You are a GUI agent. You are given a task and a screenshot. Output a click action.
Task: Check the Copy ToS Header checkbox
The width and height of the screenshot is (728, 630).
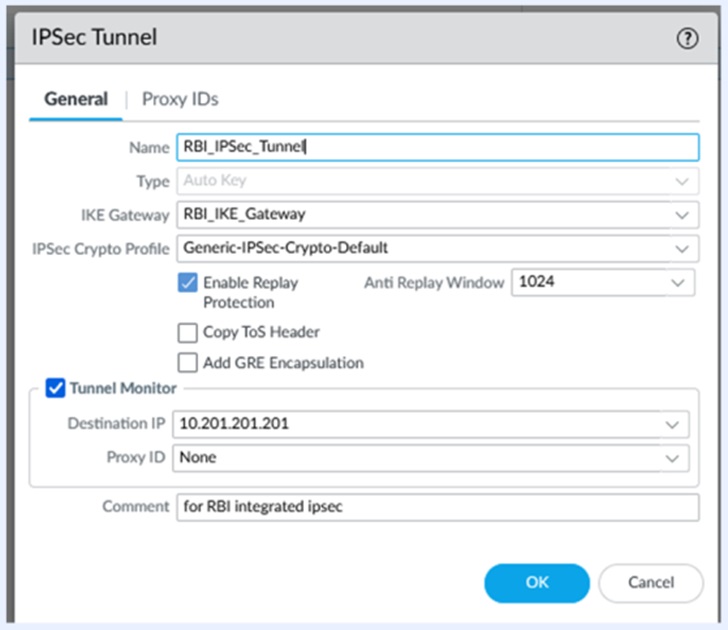pos(187,332)
